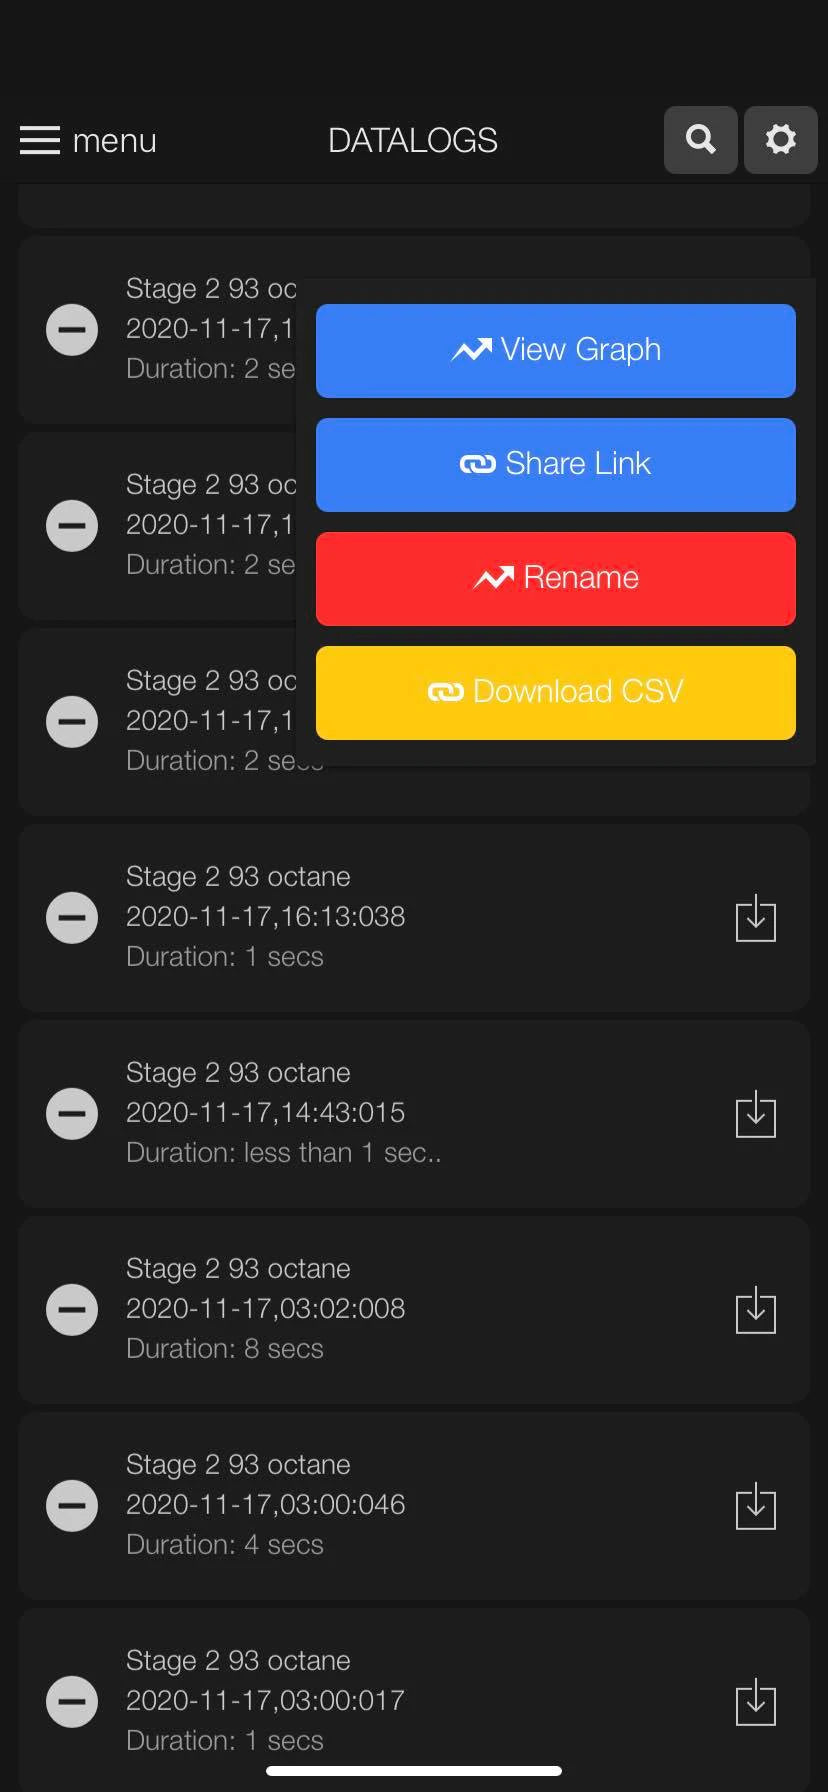This screenshot has width=828, height=1792.
Task: Open download options for 03:00:017 datalog
Action: coord(755,1702)
